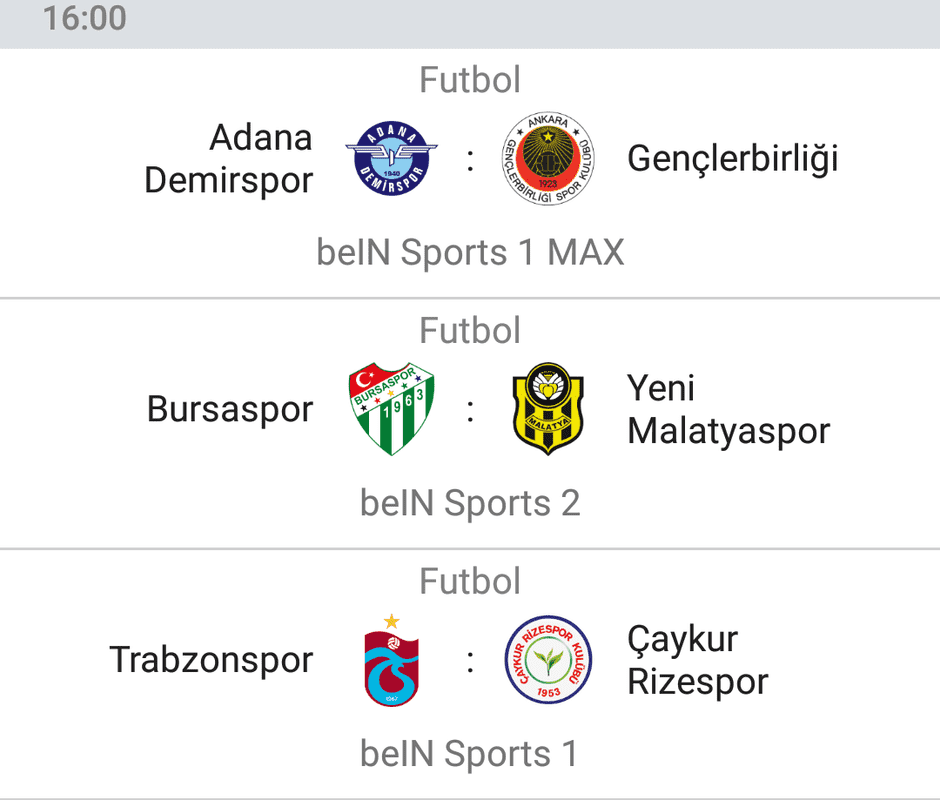Viewport: 940px width, 800px height.
Task: Select the Gençlerbirliği team name
Action: click(x=733, y=159)
